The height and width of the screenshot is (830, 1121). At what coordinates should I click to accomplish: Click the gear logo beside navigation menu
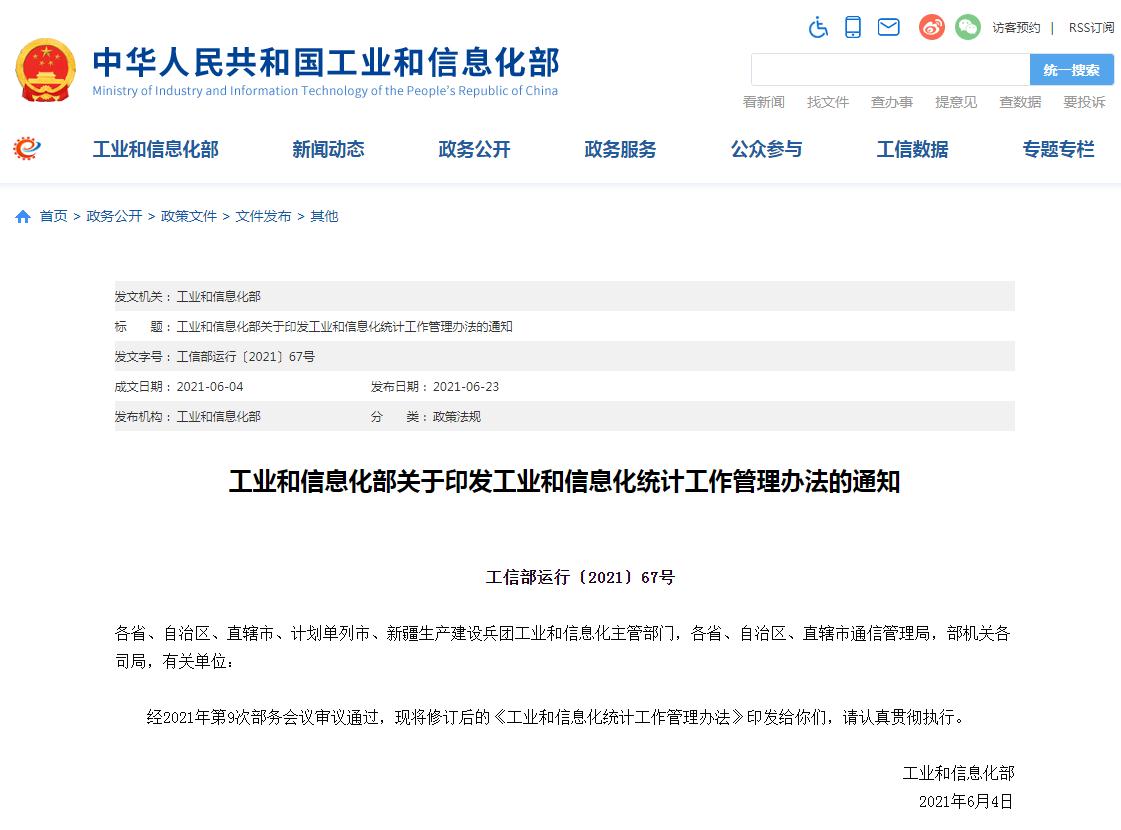coord(27,149)
